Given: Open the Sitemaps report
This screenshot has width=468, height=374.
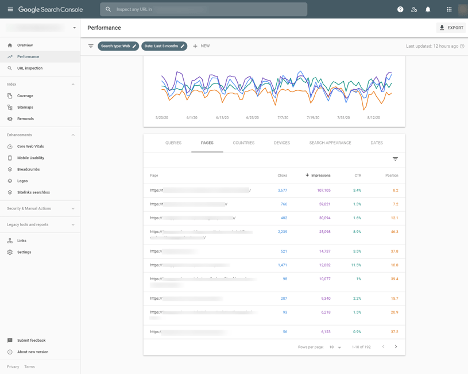Looking at the screenshot, I should [40, 107].
